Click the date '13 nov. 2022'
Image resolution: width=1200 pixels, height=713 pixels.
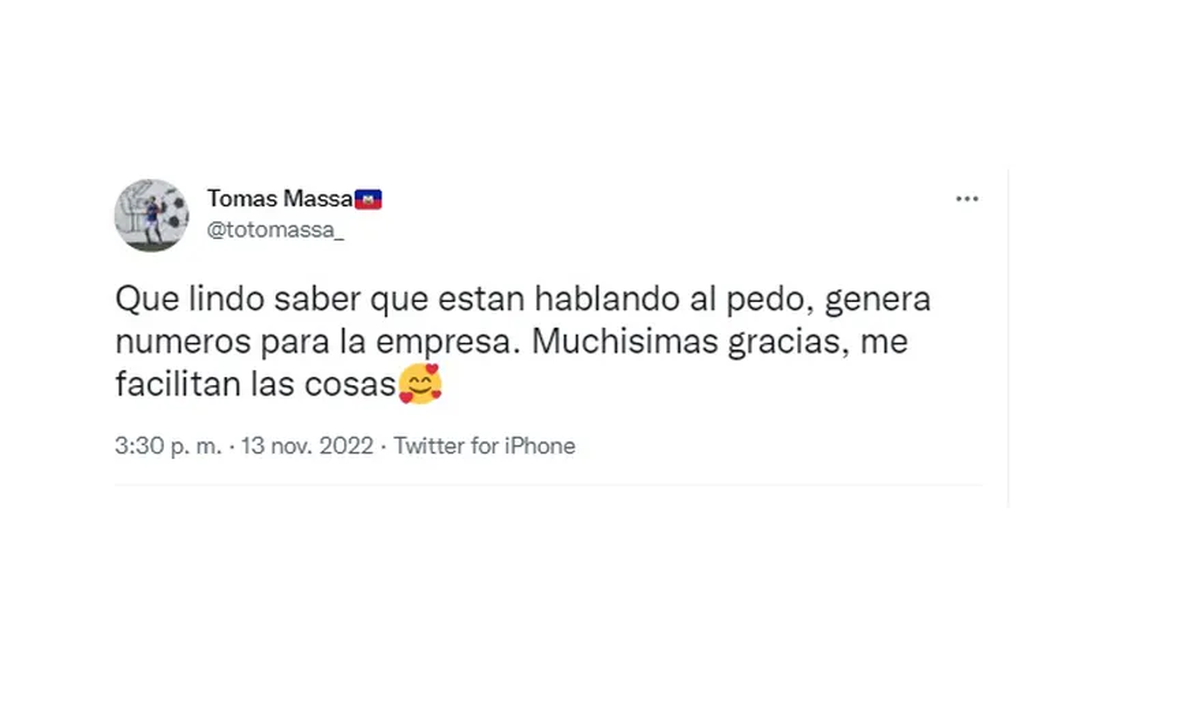tap(302, 446)
